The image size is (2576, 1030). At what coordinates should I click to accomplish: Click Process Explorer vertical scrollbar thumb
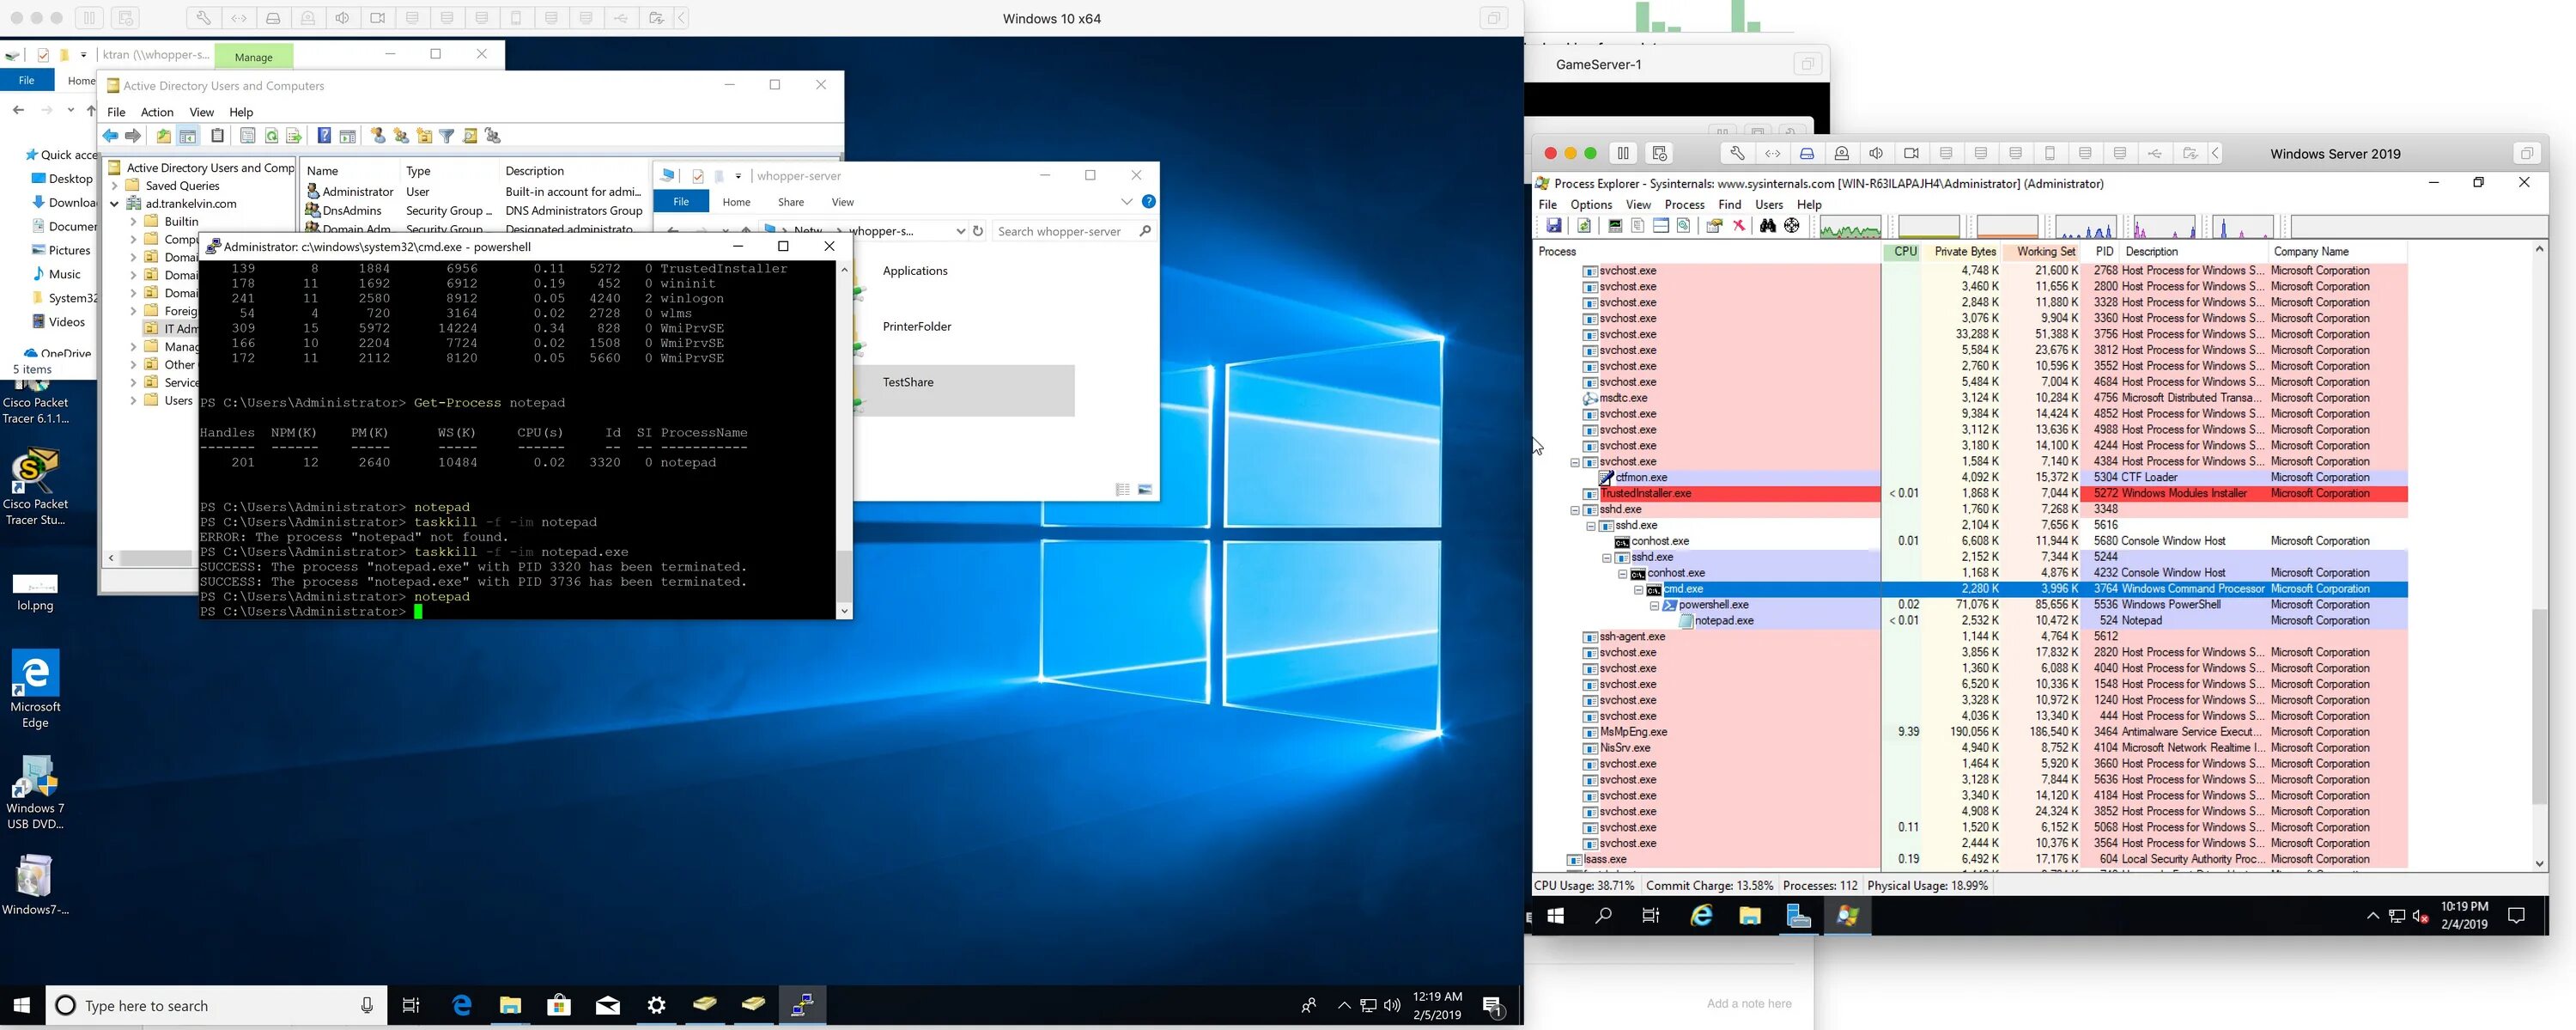pyautogui.click(x=2539, y=706)
